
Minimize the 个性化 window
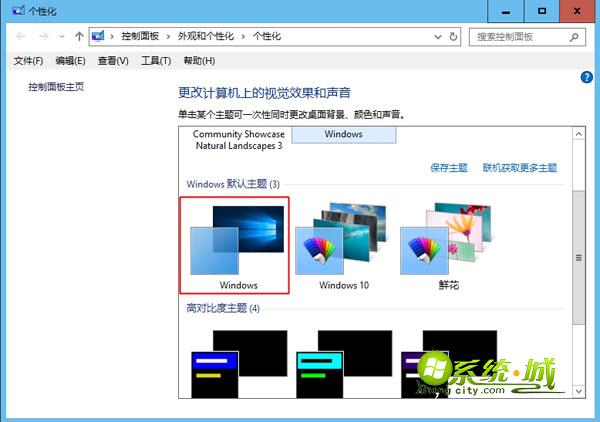tap(505, 11)
